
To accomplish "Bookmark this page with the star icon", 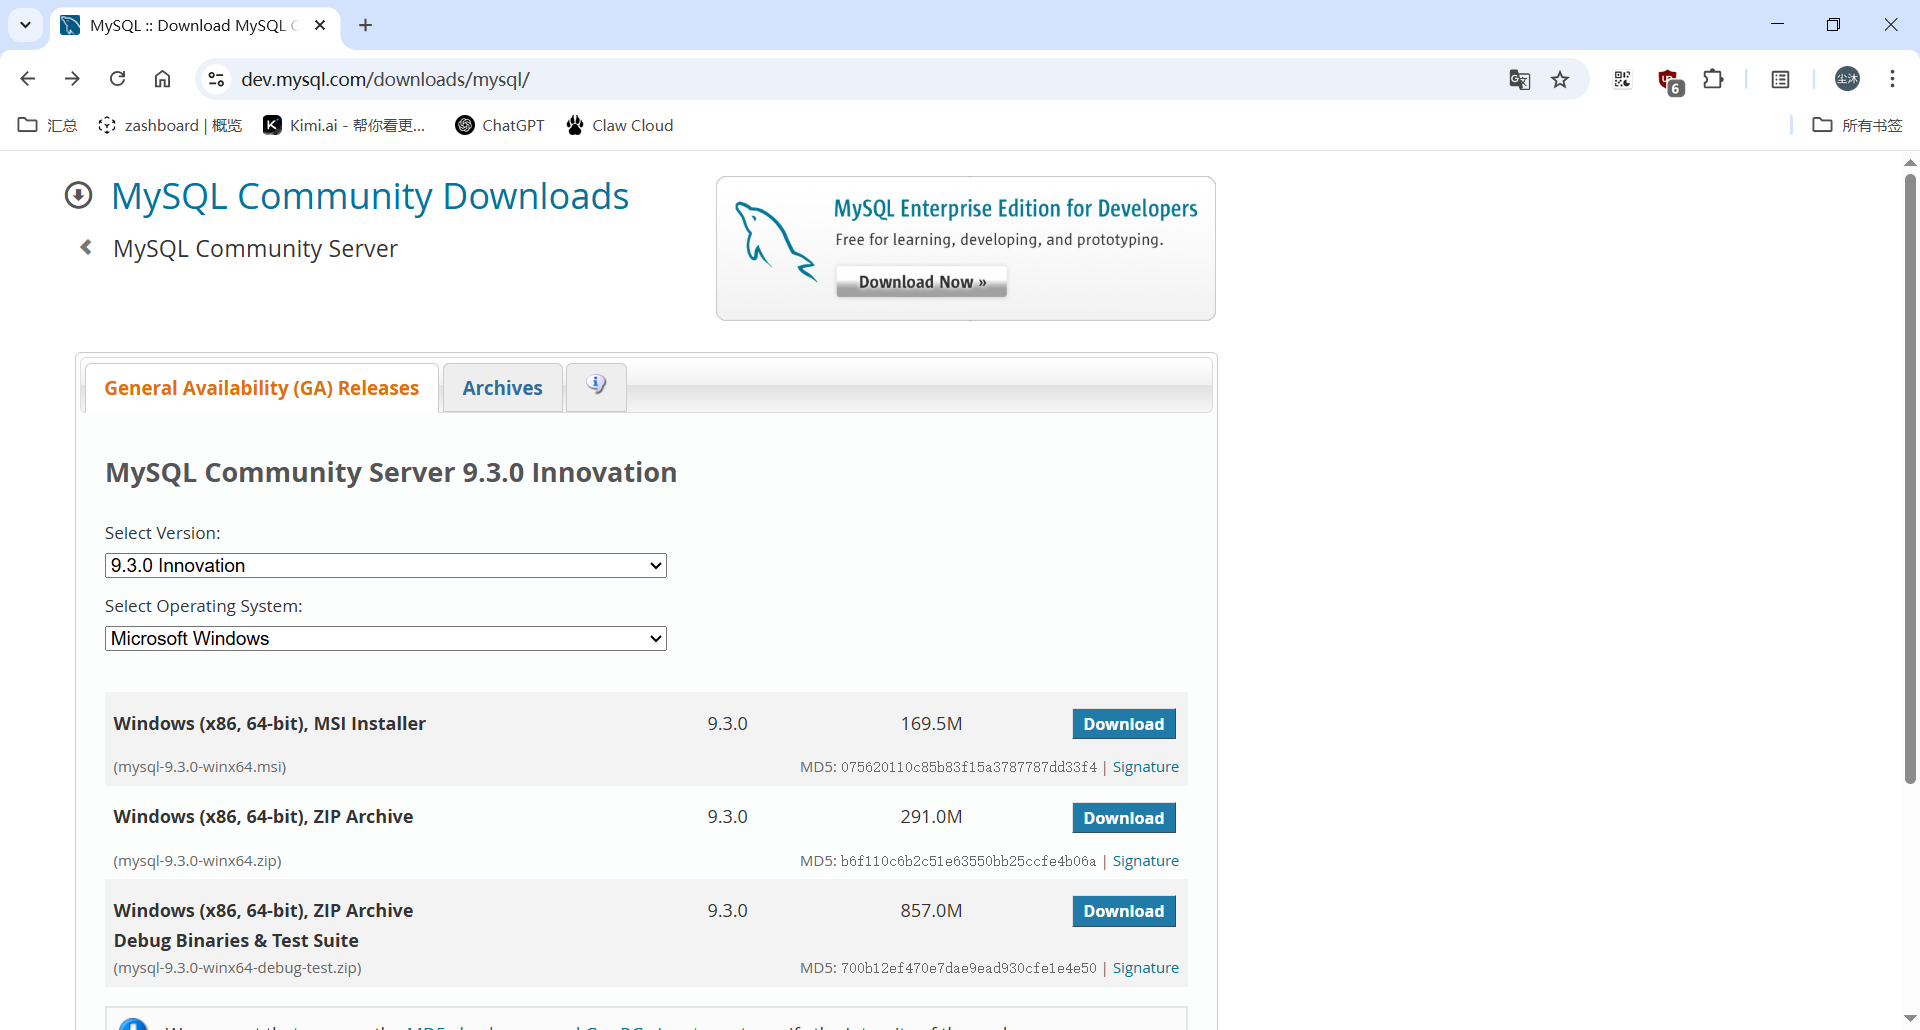I will tap(1560, 80).
